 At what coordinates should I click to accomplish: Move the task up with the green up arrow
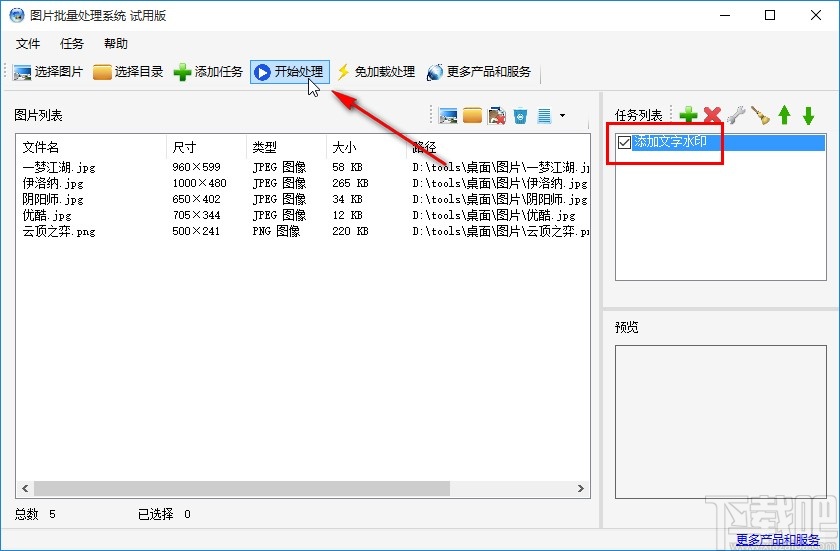[784, 115]
